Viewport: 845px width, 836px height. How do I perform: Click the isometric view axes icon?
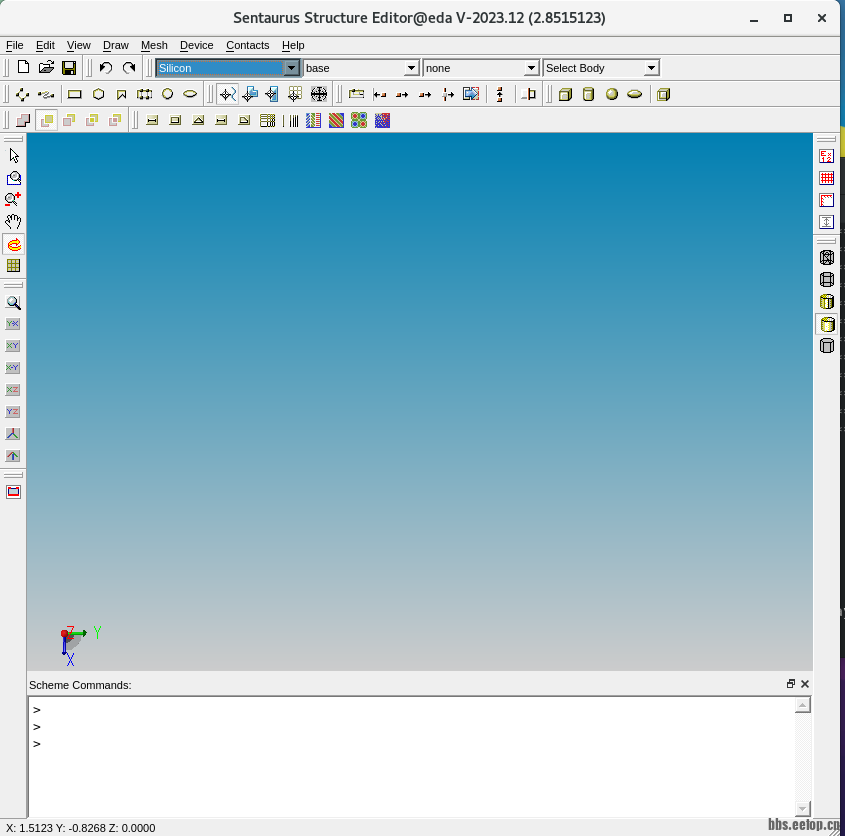[13, 434]
